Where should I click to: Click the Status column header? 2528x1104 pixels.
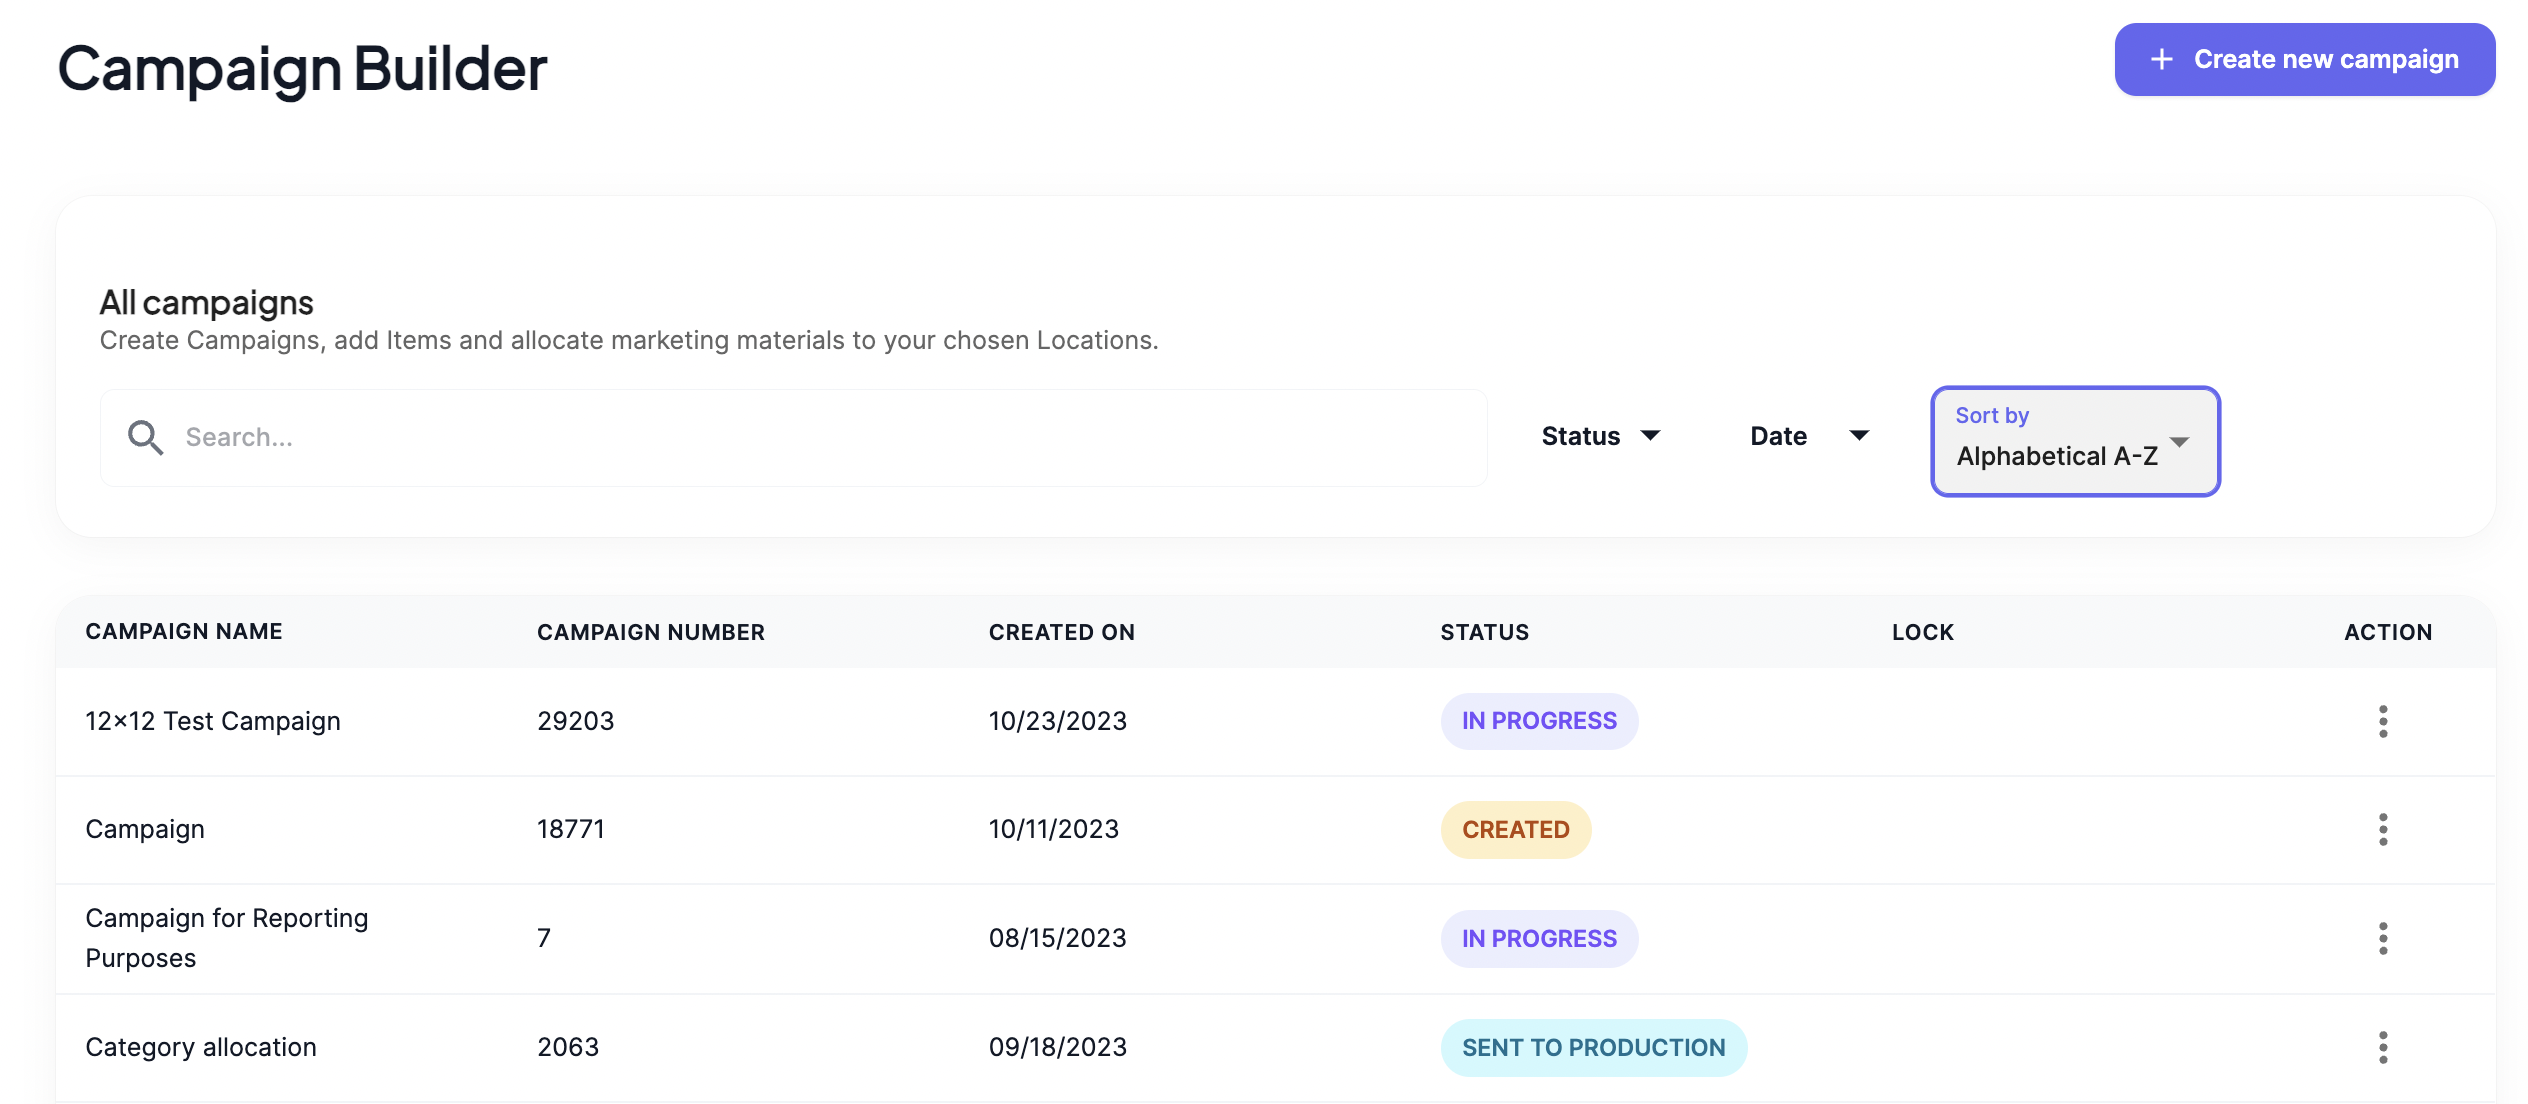click(x=1484, y=632)
